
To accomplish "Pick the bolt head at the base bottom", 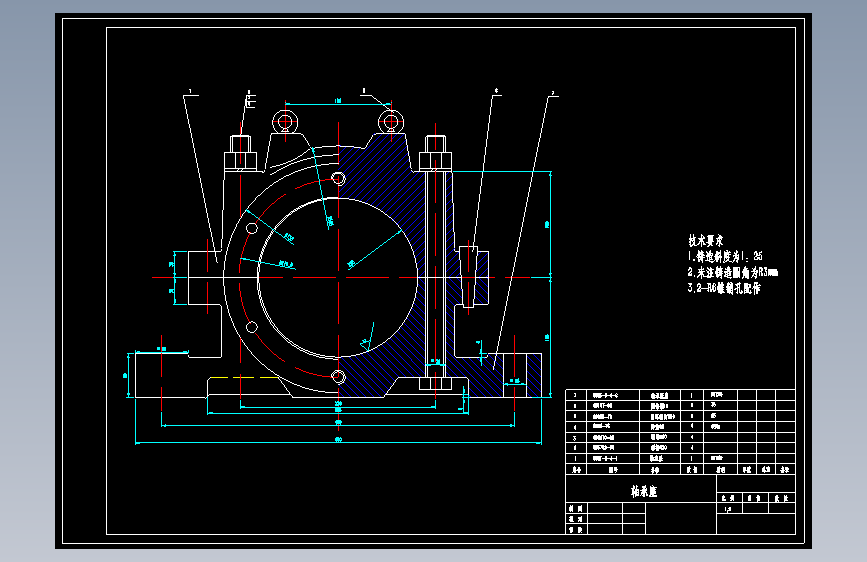I will coord(435,384).
